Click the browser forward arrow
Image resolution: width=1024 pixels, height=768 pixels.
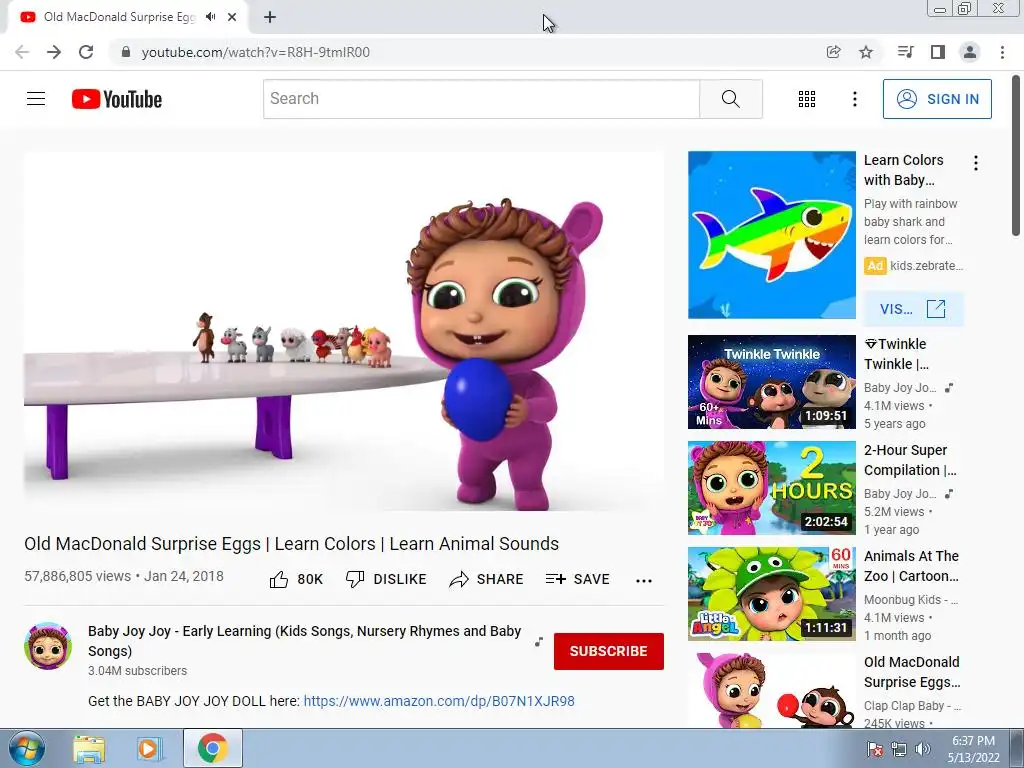[54, 52]
